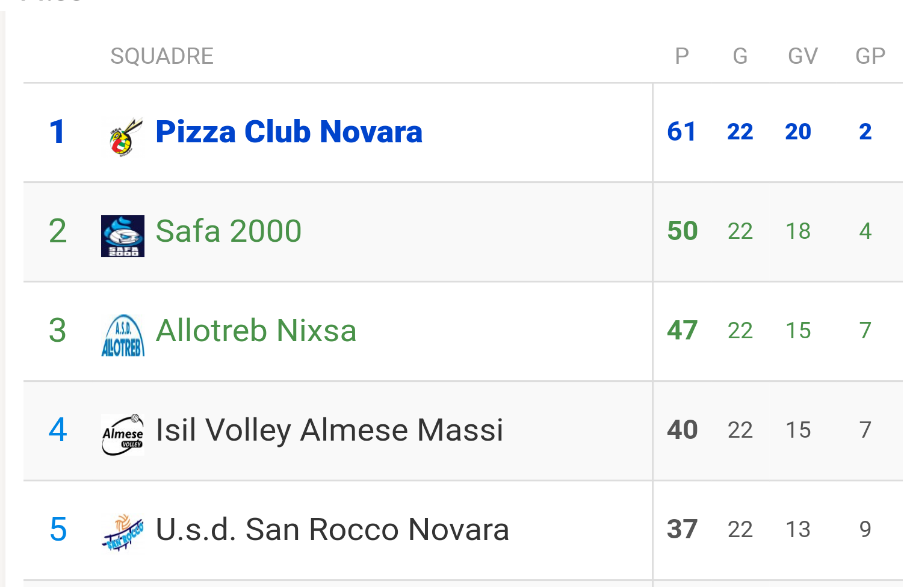The width and height of the screenshot is (903, 587).
Task: Click the G games column header
Action: point(740,56)
